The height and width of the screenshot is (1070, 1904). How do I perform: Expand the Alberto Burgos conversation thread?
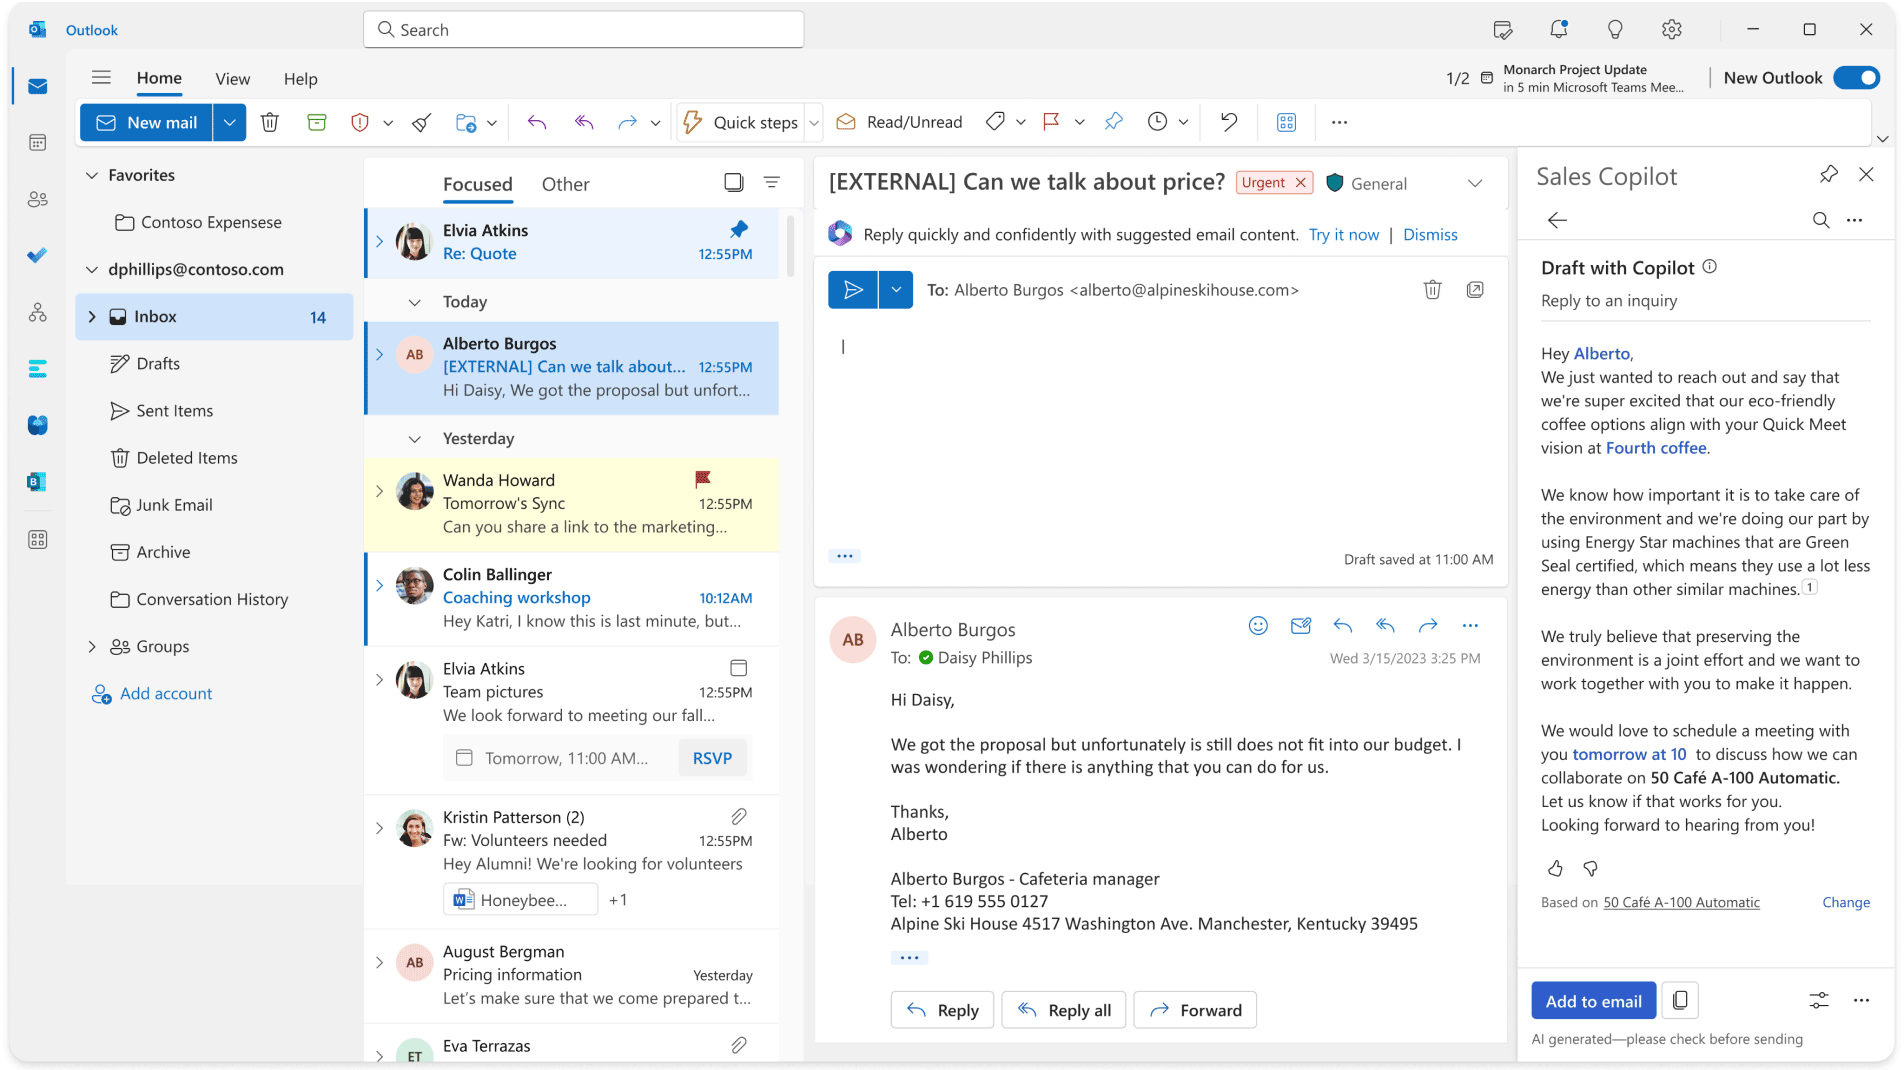pos(379,354)
